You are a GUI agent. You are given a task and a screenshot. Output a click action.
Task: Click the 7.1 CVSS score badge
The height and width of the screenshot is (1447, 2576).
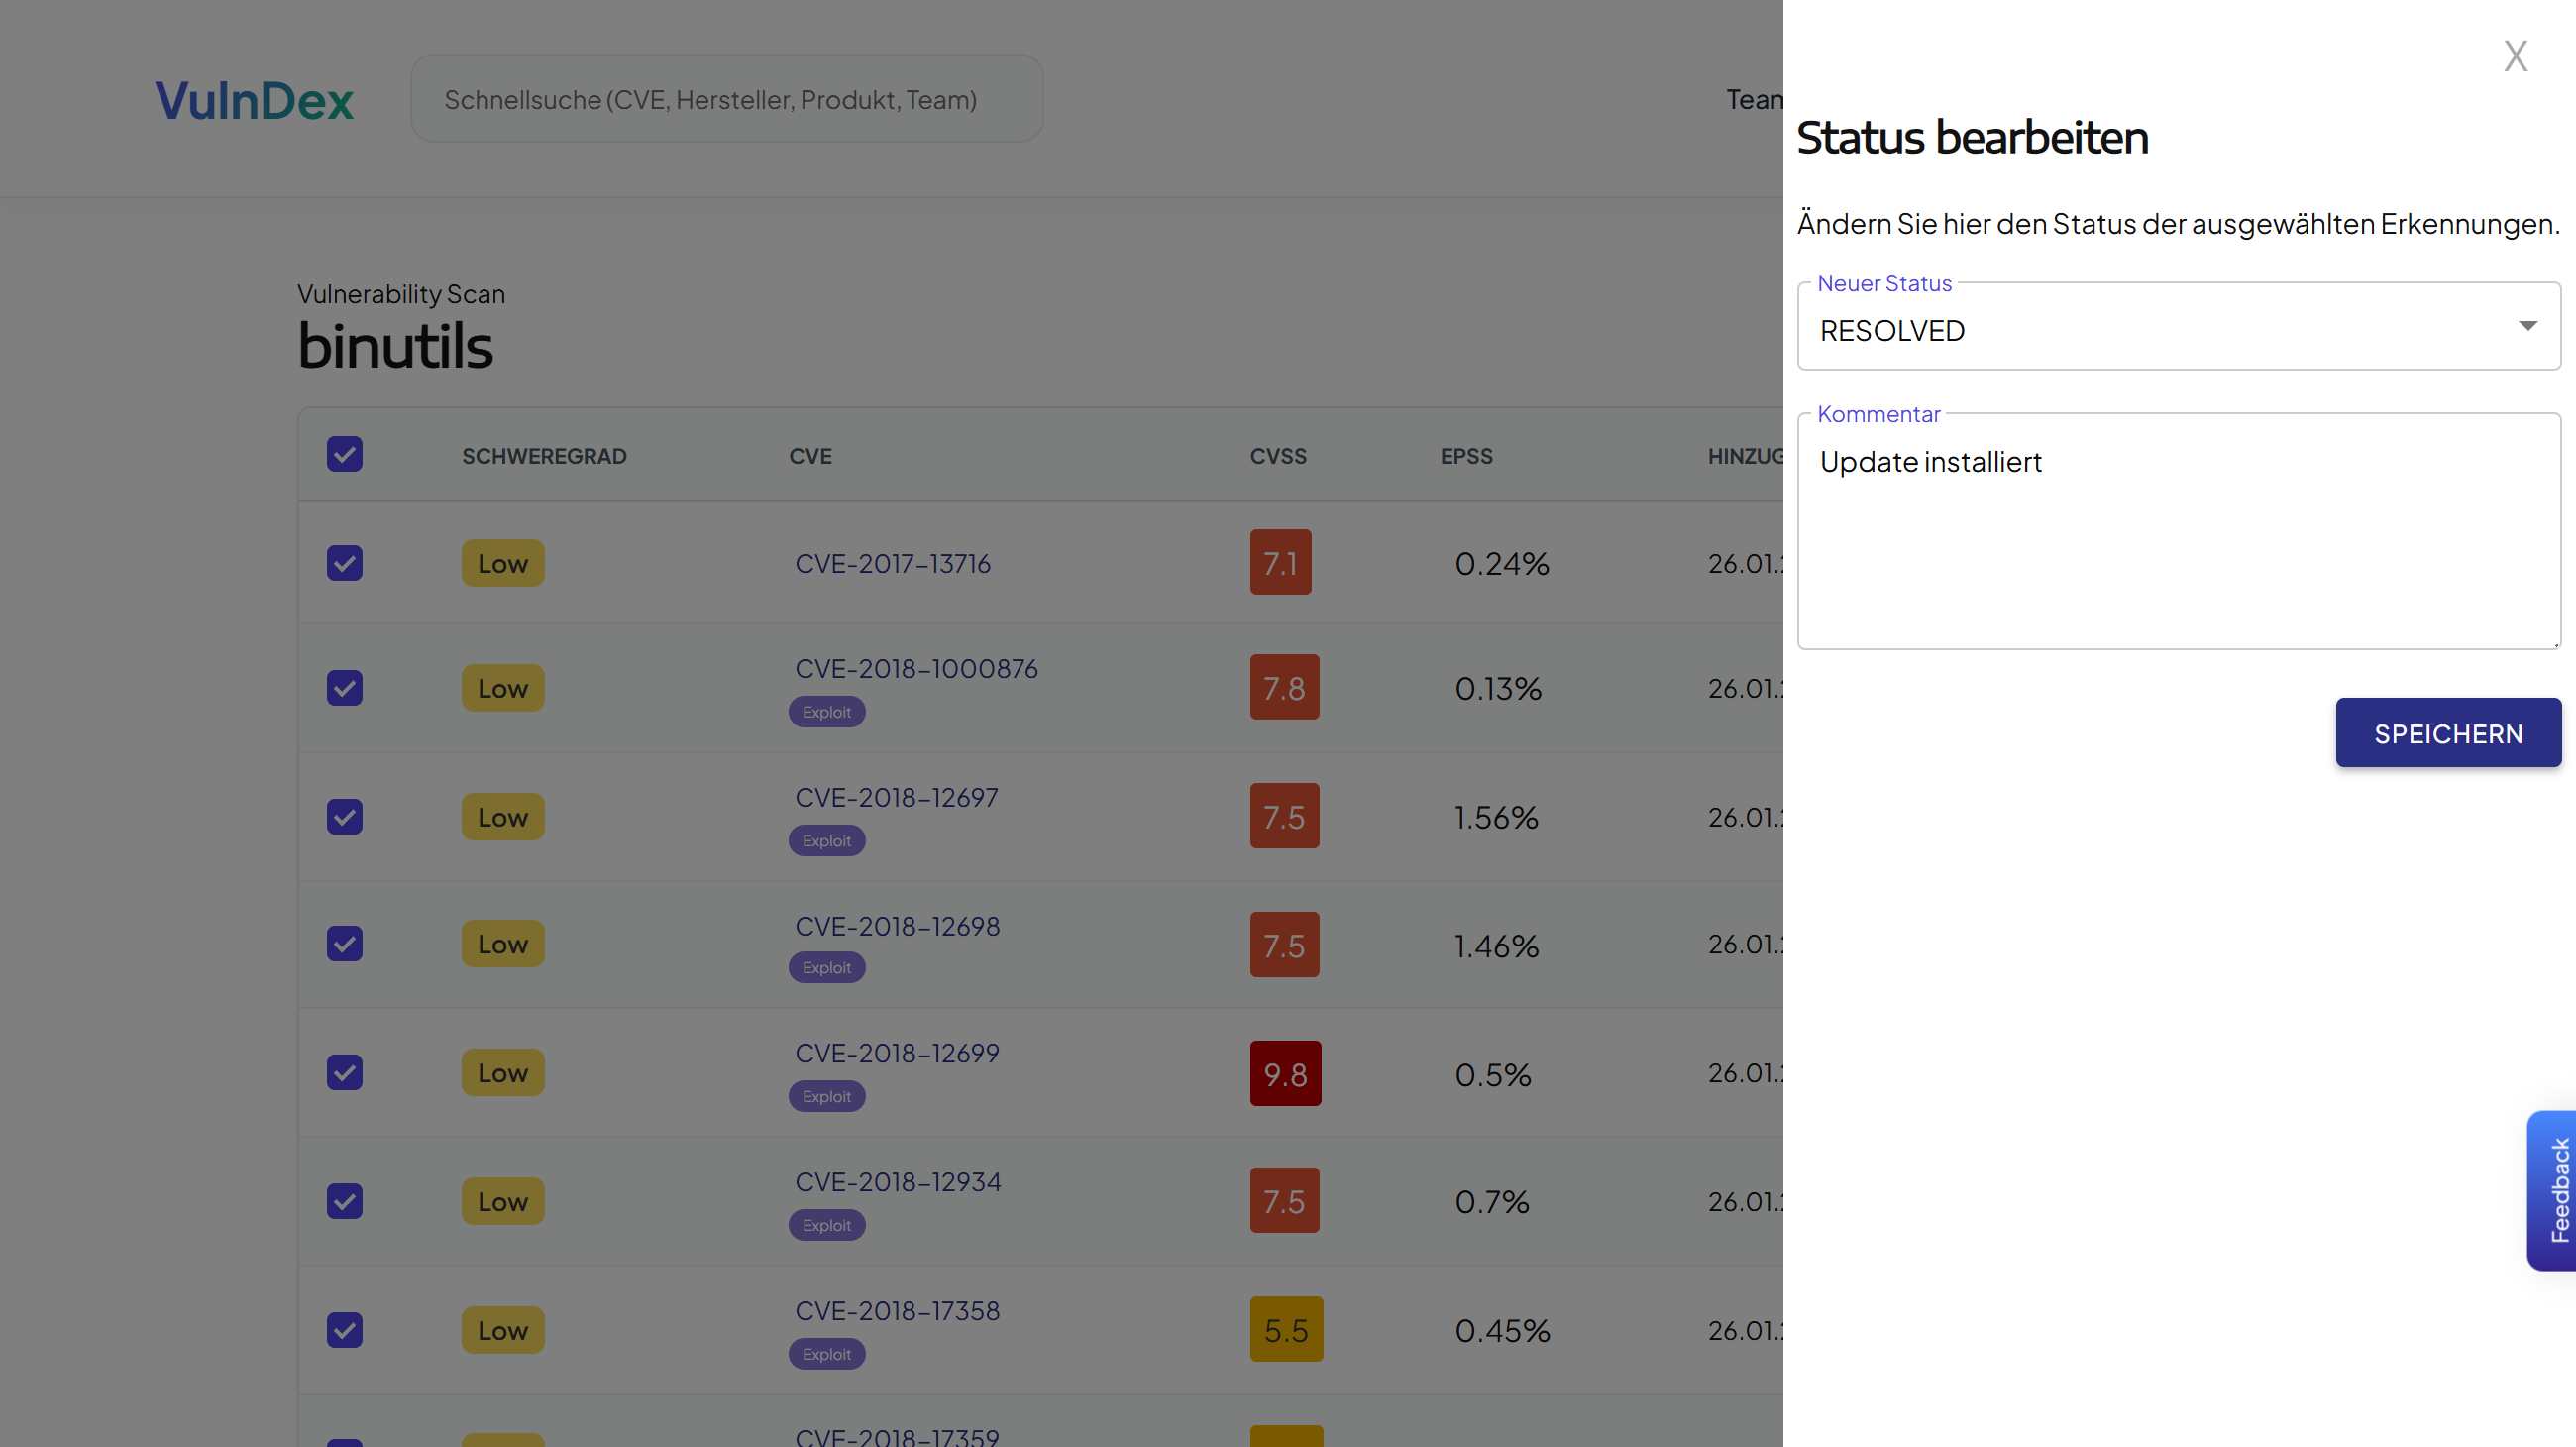[x=1280, y=563]
